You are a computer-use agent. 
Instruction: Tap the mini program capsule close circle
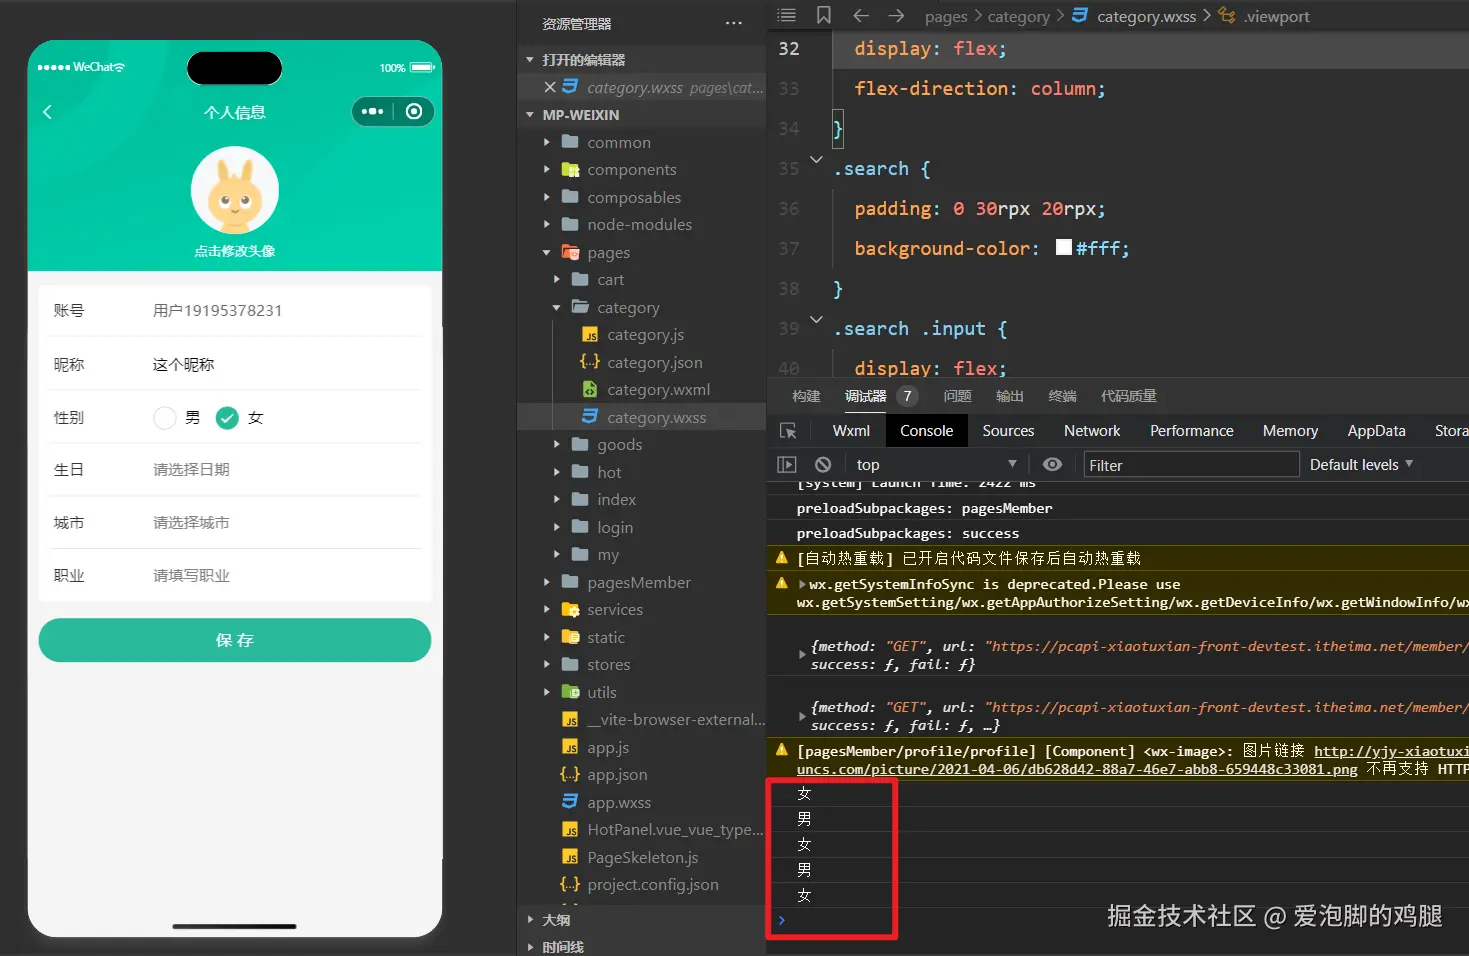click(x=414, y=111)
